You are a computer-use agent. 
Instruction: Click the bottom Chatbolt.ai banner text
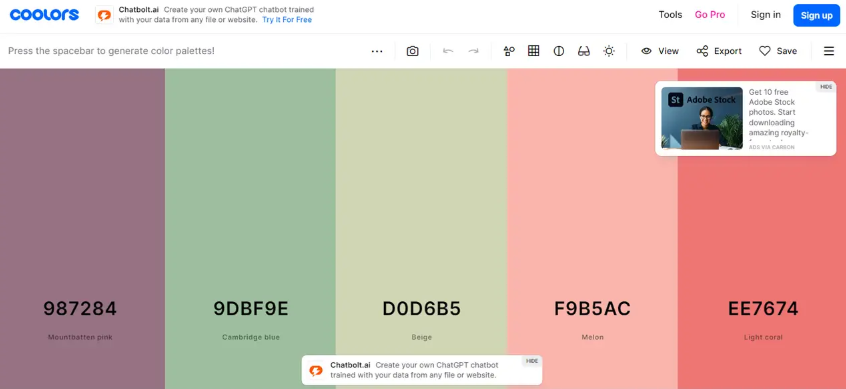pos(414,370)
